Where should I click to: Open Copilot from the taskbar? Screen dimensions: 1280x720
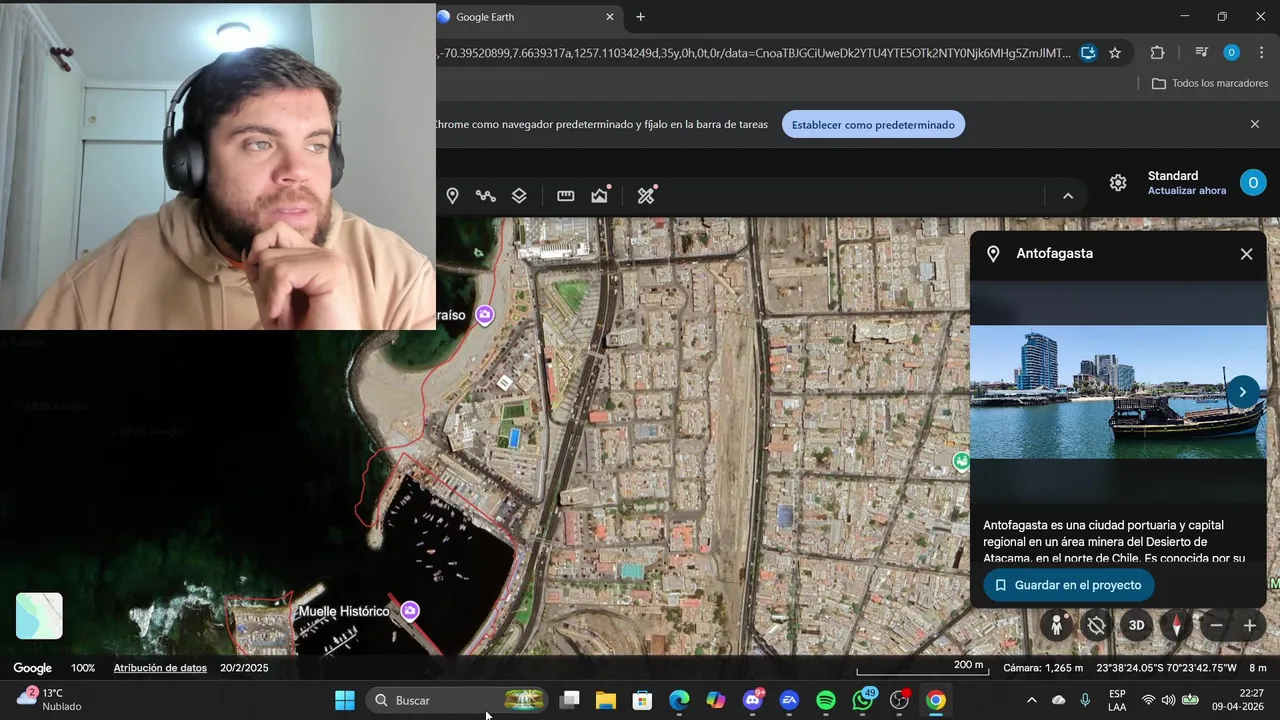(716, 700)
